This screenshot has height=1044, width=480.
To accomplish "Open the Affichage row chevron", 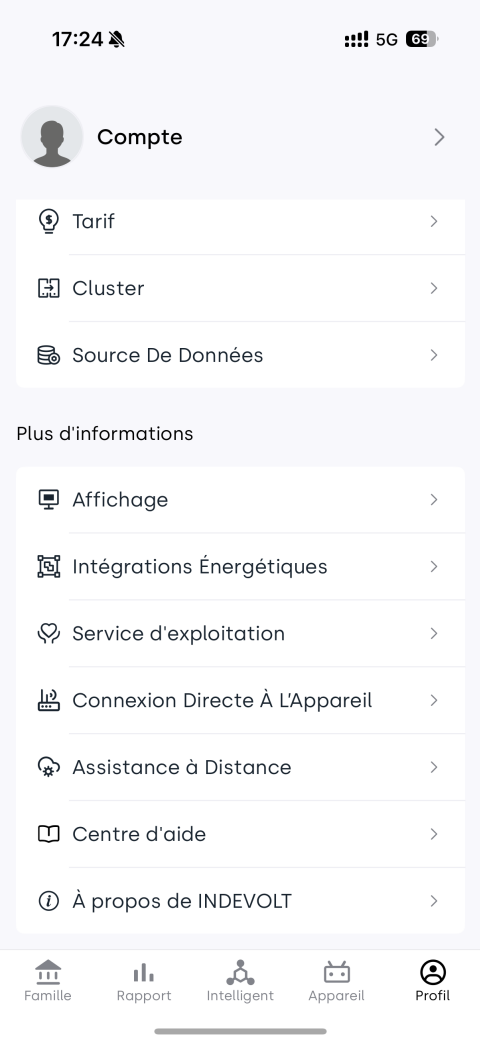I will coord(434,500).
